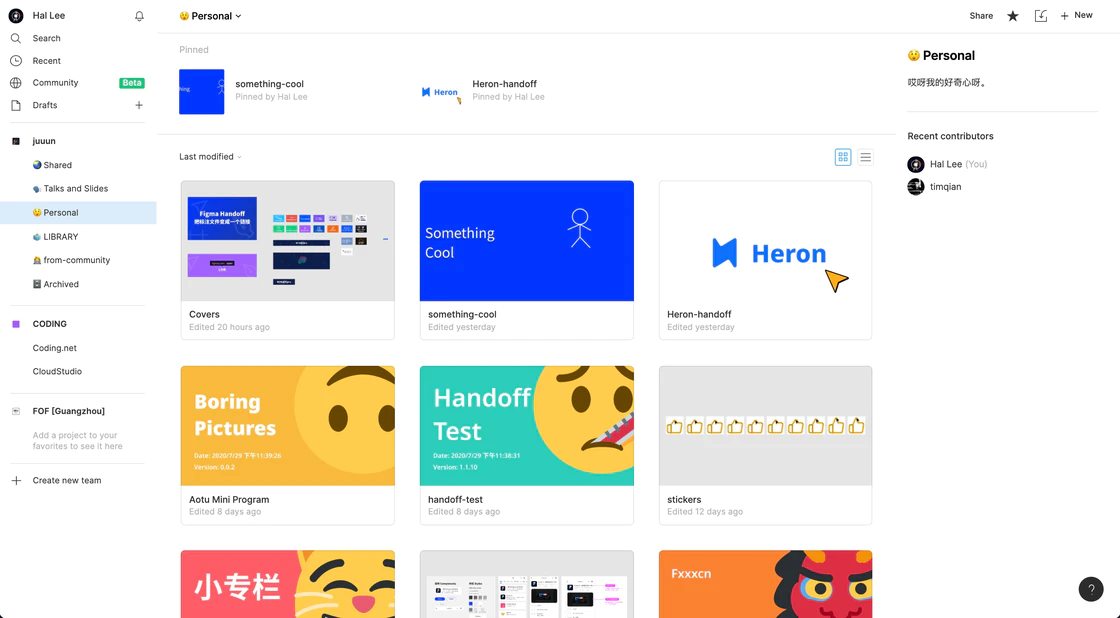Click the FOF [Guangzhou] team icon
This screenshot has height=618, width=1120.
(x=16, y=412)
